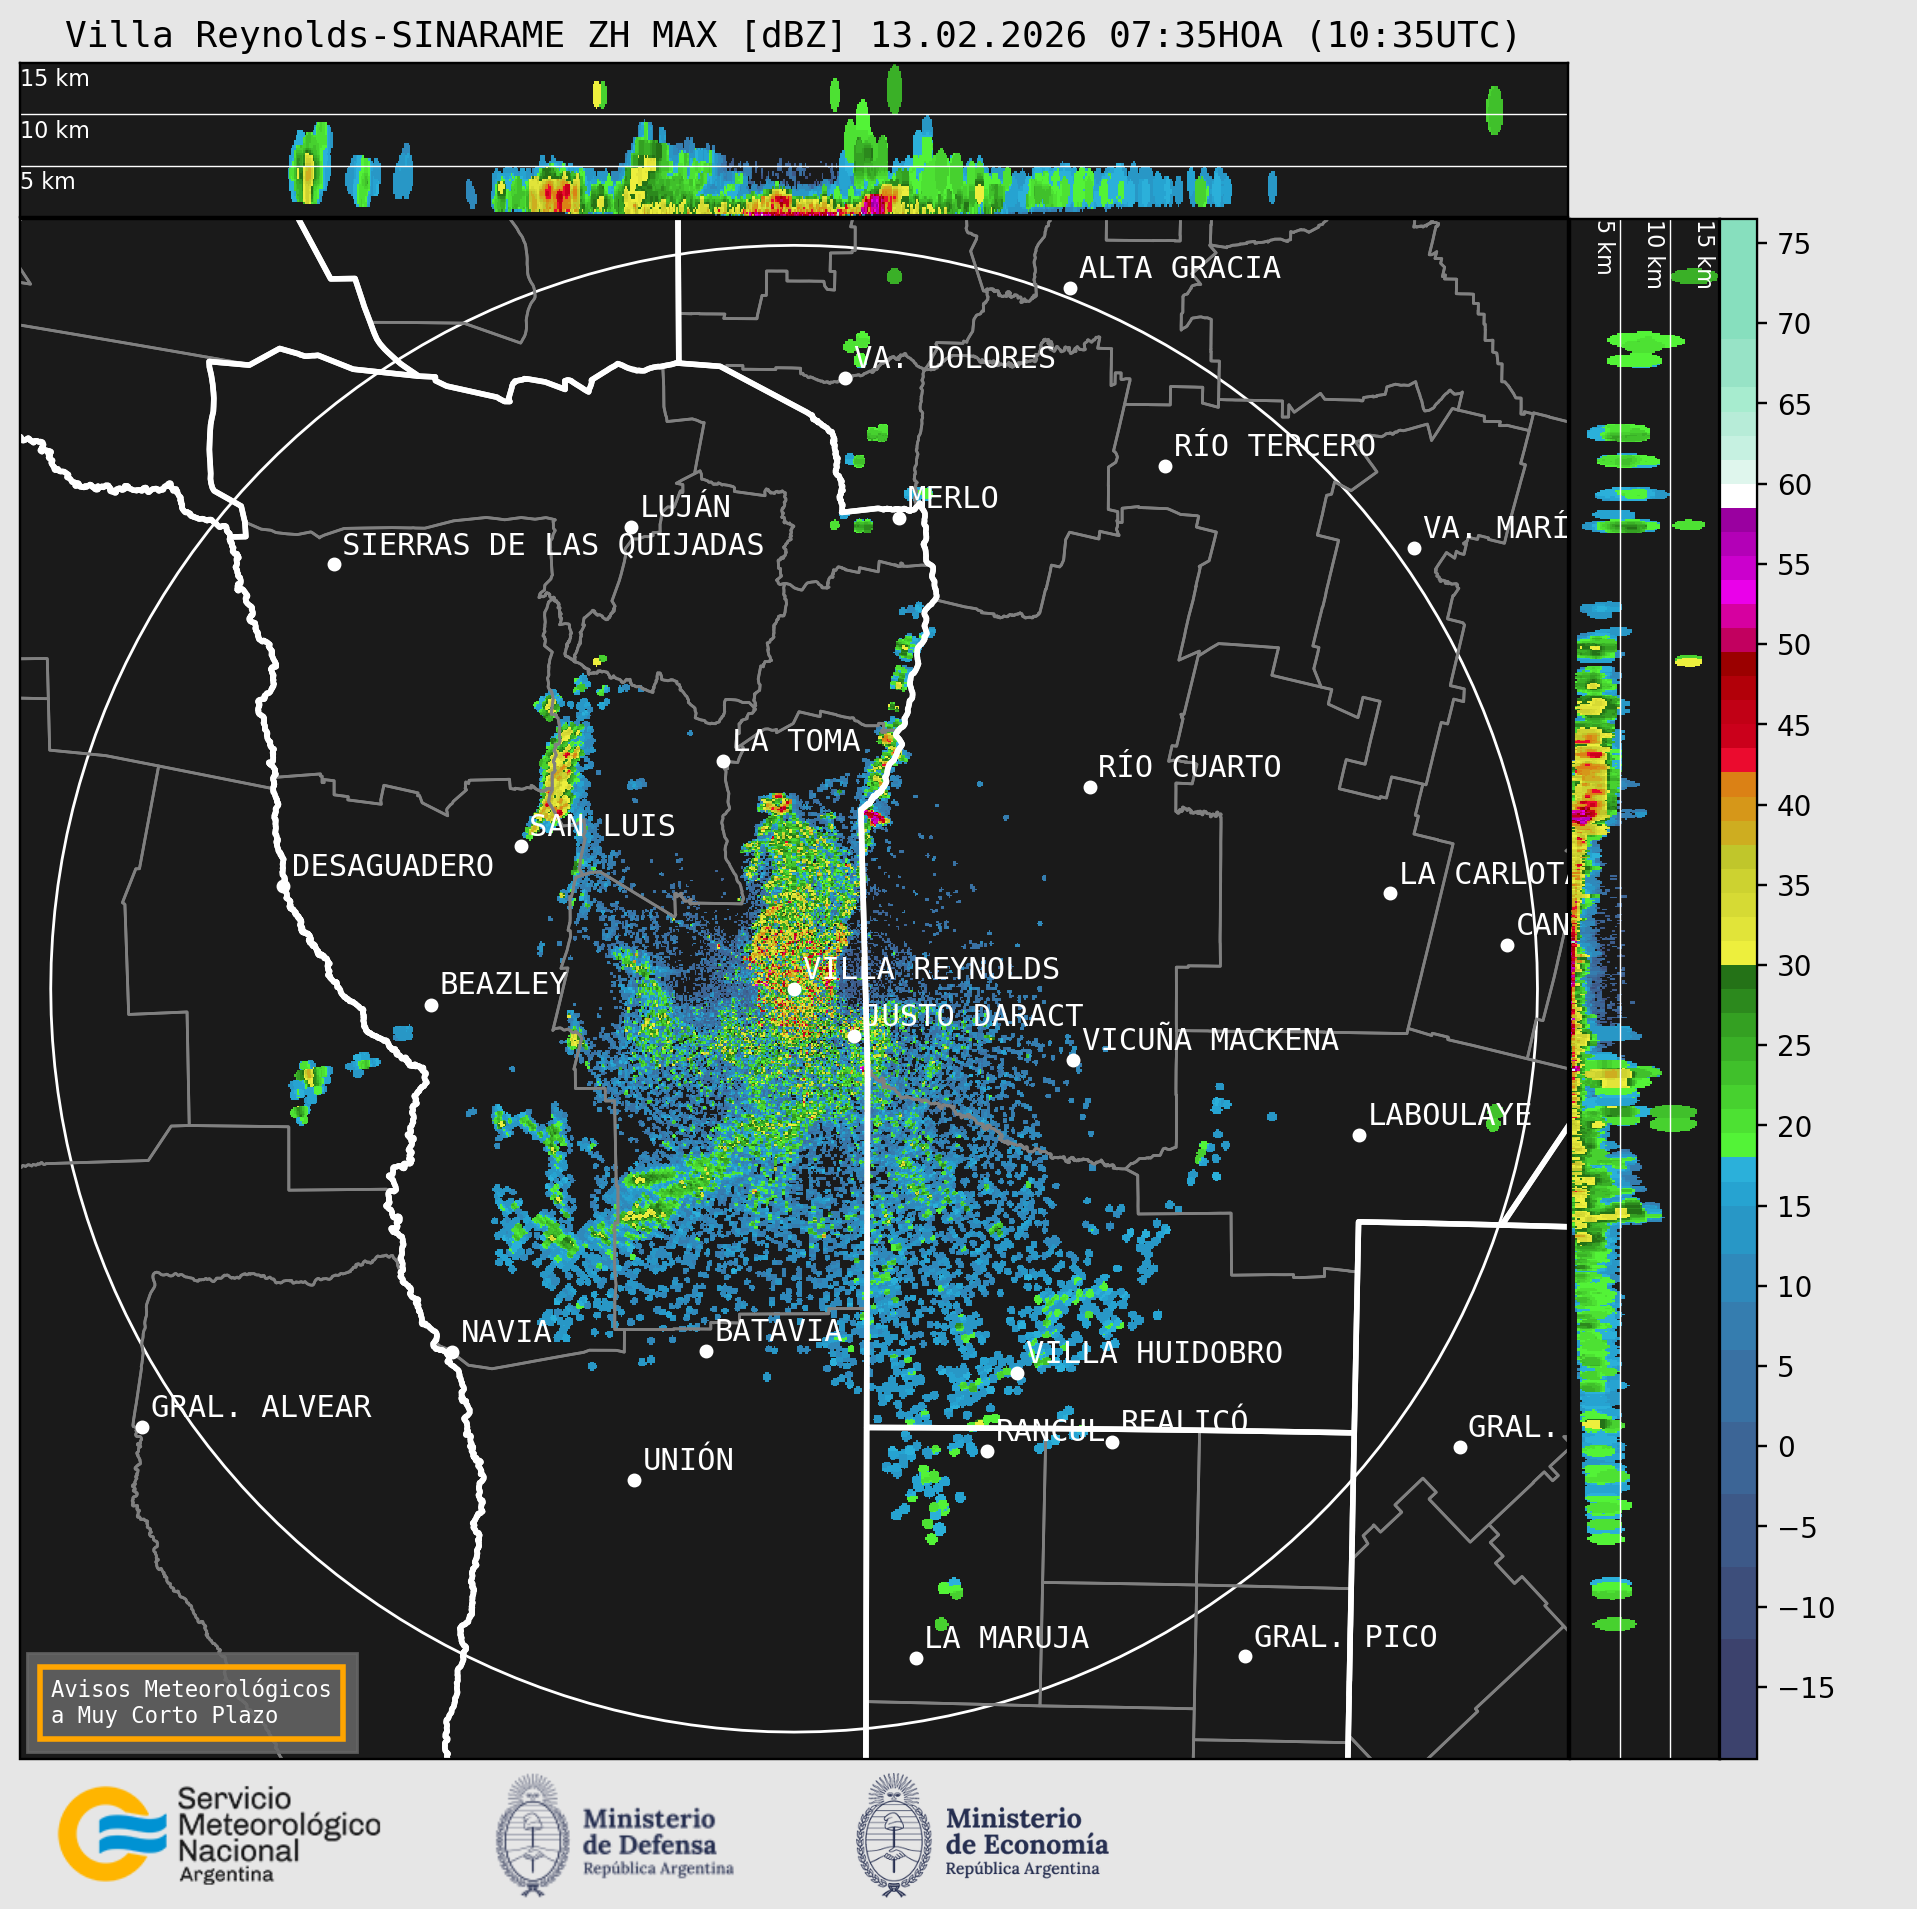Click the Villa Huidobro marker dot
Image resolution: width=1917 pixels, height=1909 pixels.
pos(1017,1373)
